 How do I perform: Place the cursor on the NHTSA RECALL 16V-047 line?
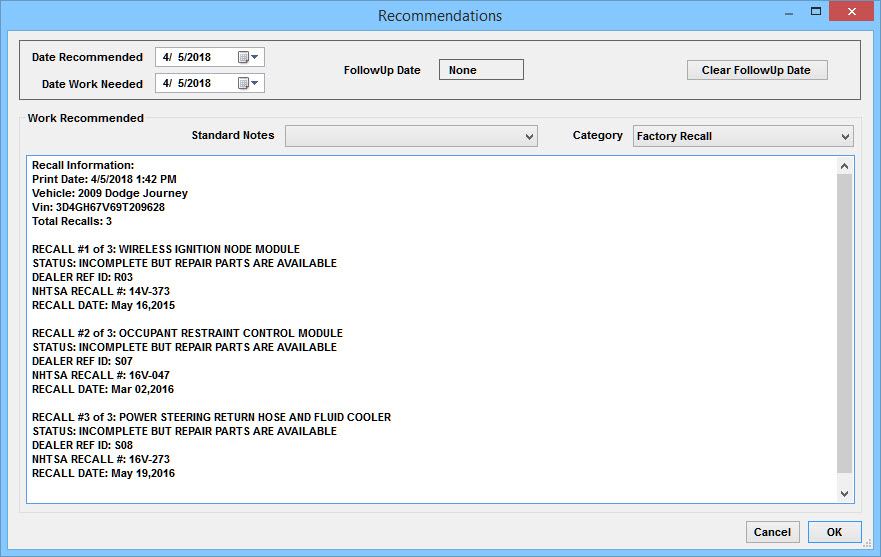coord(101,375)
